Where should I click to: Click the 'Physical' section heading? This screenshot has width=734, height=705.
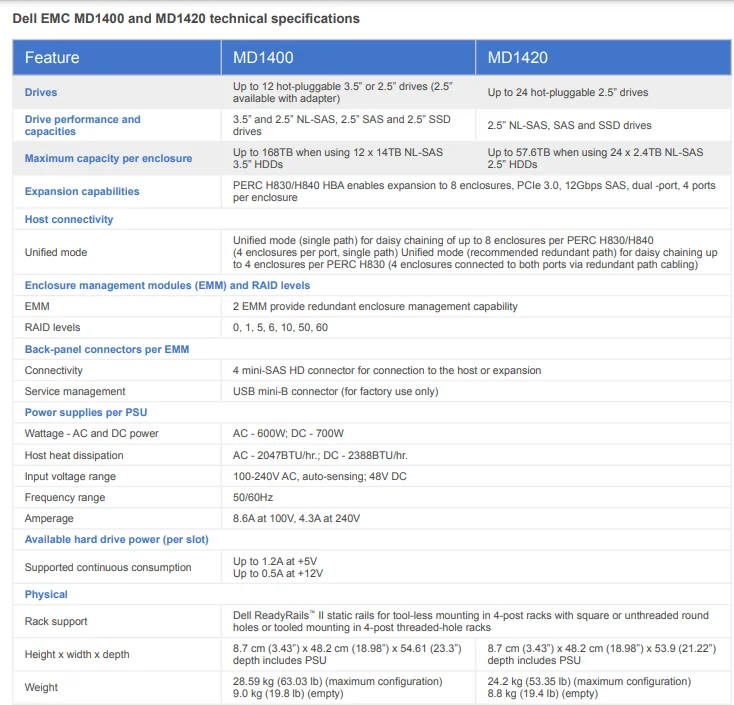(46, 594)
